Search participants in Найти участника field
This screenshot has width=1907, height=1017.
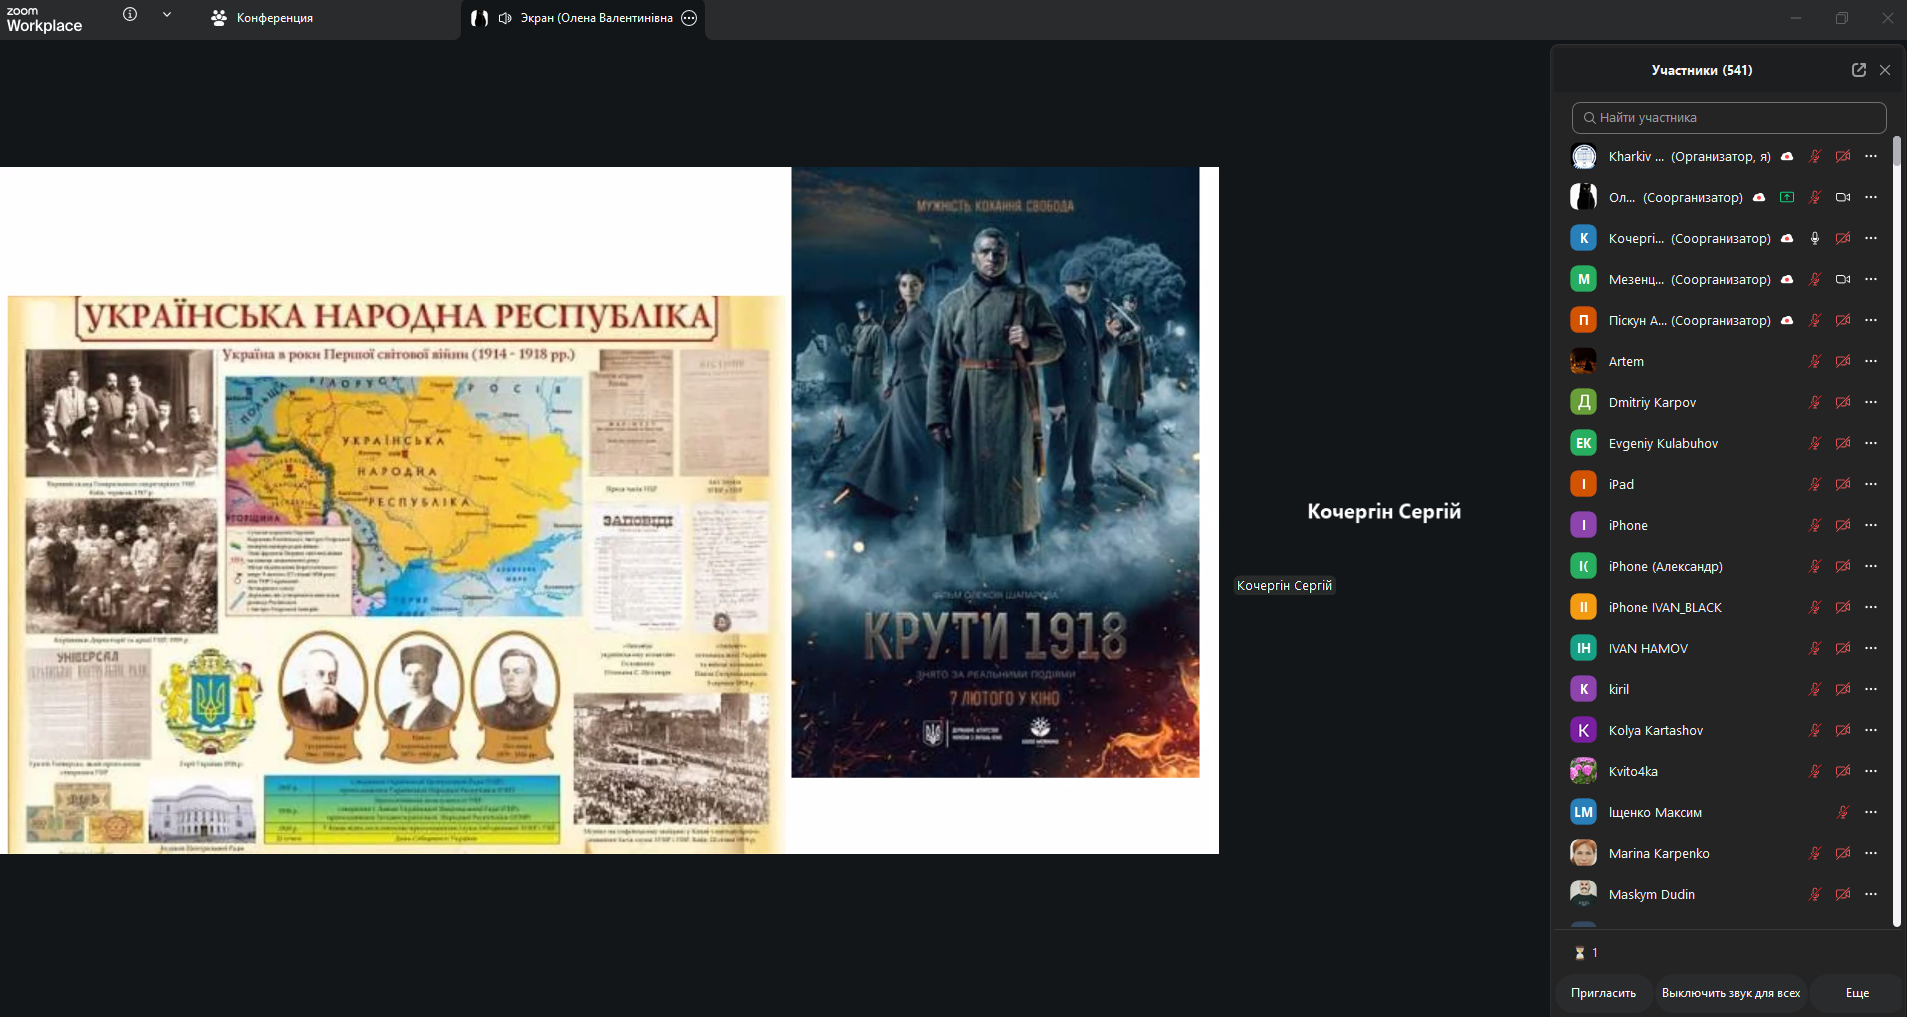coord(1729,117)
